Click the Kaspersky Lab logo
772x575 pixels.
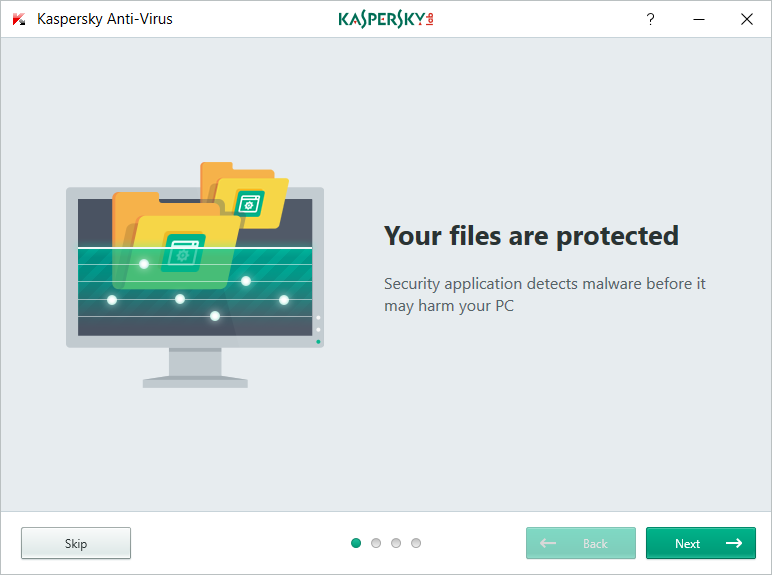(386, 19)
